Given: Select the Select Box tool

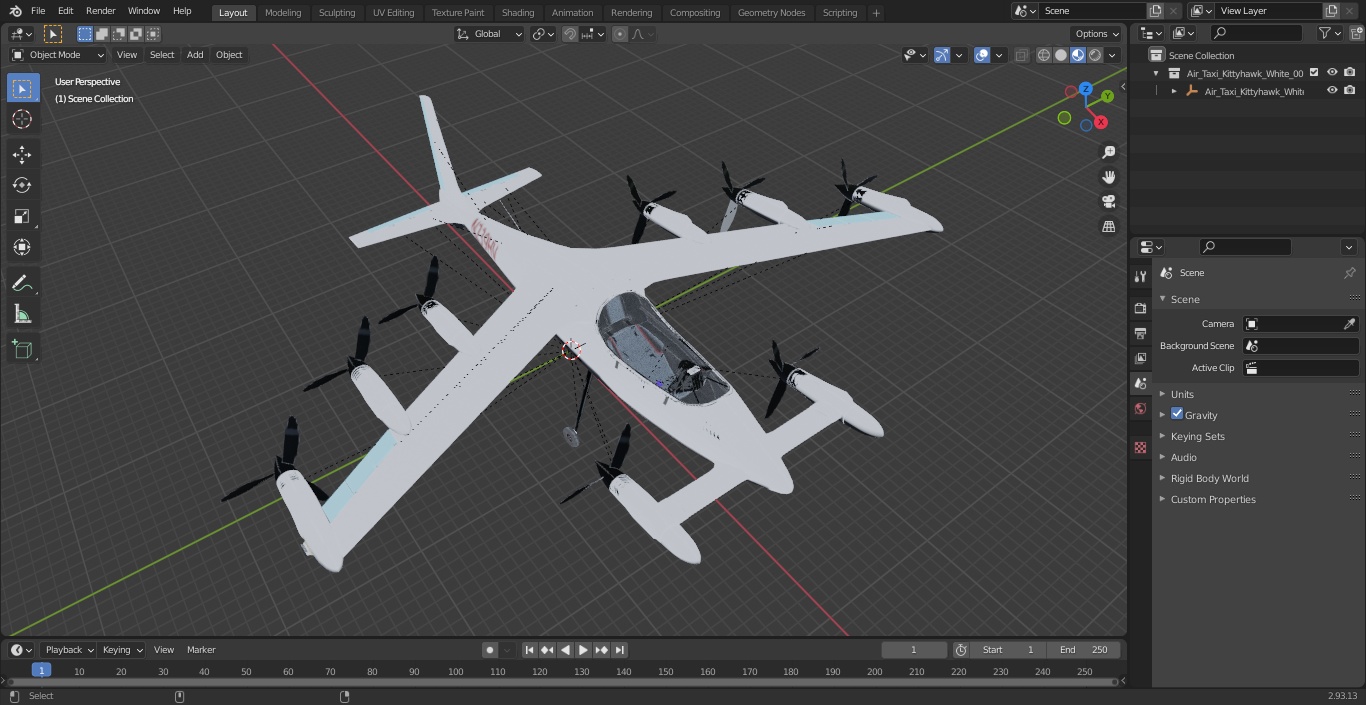Looking at the screenshot, I should point(22,89).
